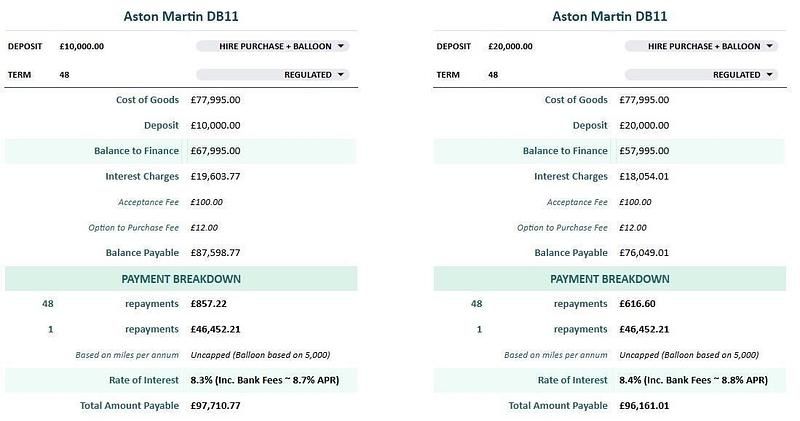Click left deposit field showing £10,000.00
Viewport: 800px width, 421px height.
[82, 46]
